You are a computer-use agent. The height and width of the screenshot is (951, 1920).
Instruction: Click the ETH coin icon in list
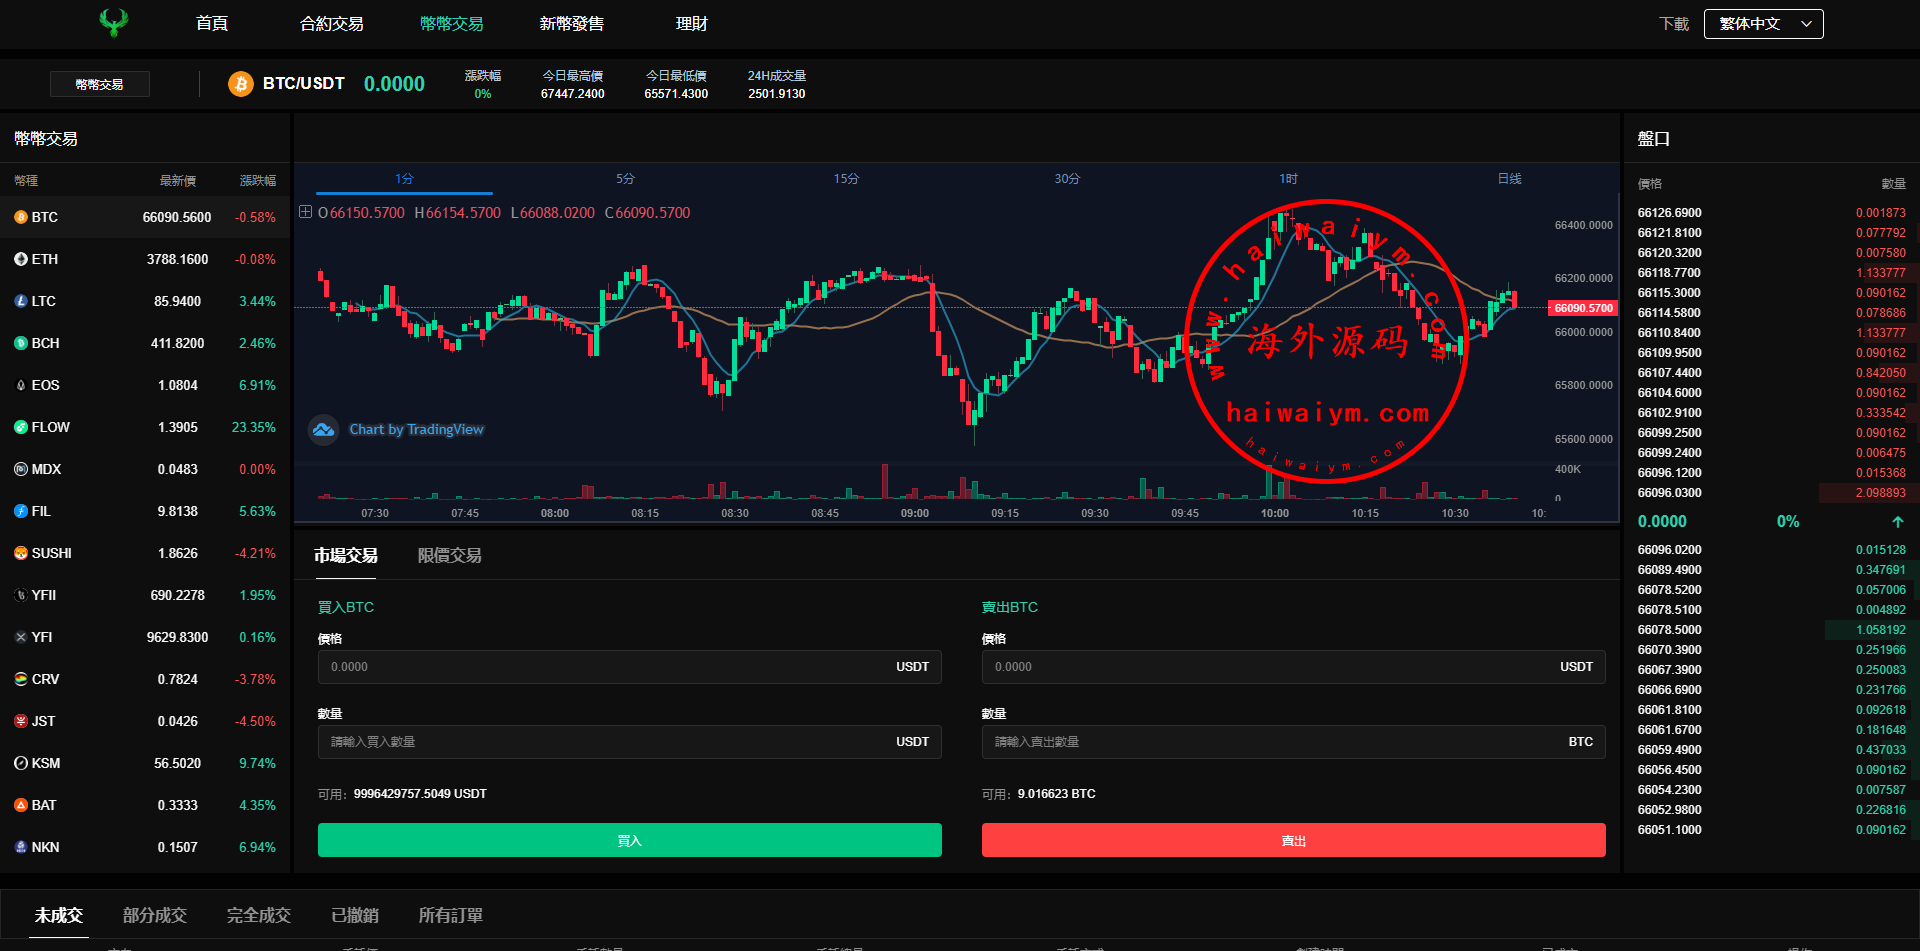20,259
